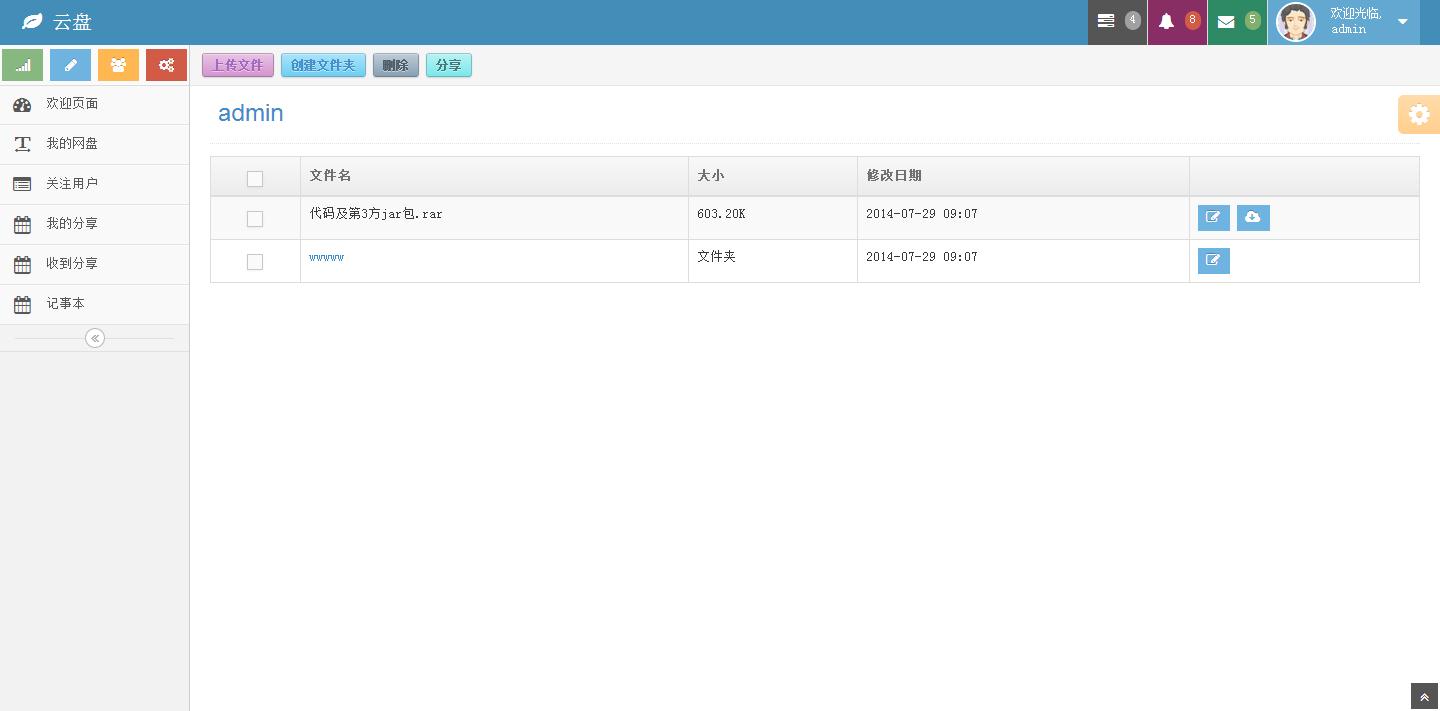Click the green signal bars shortcut icon
Screen dimensions: 1440x711
click(x=23, y=65)
